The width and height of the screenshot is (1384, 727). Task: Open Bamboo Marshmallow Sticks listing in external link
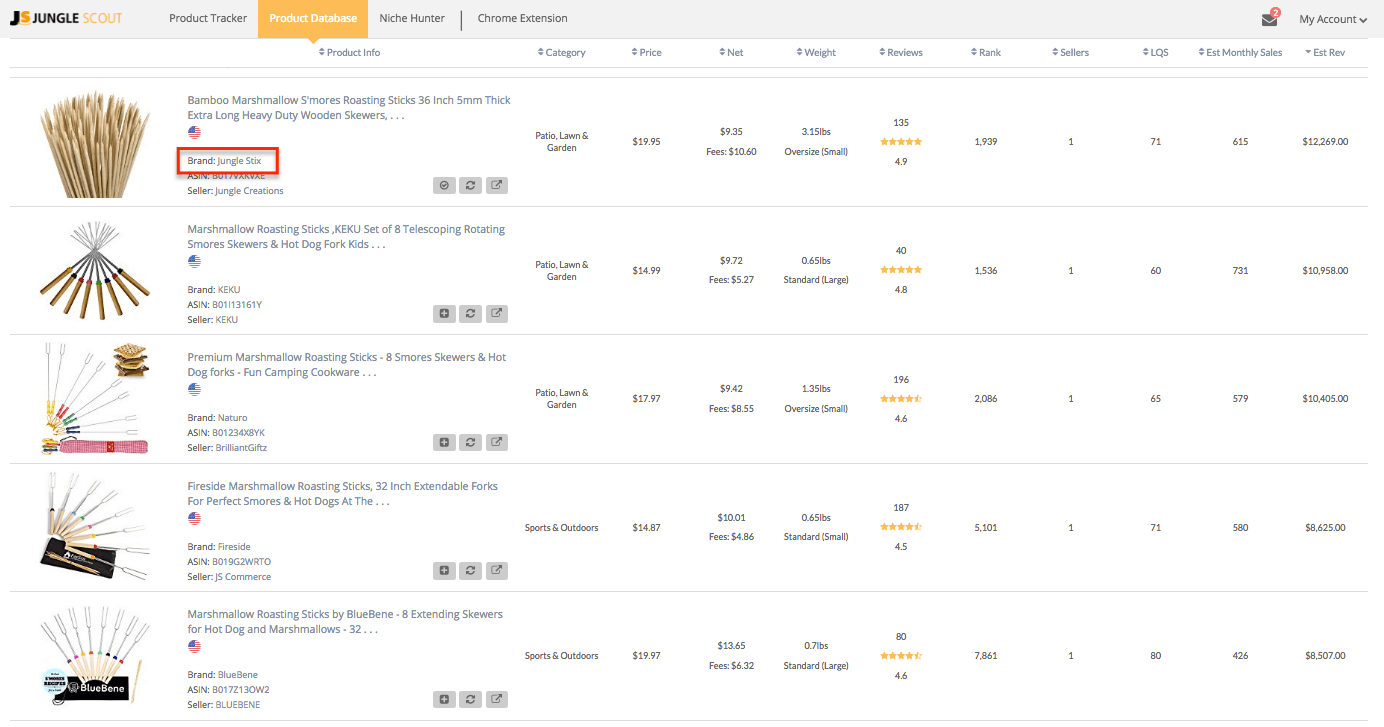(x=497, y=185)
